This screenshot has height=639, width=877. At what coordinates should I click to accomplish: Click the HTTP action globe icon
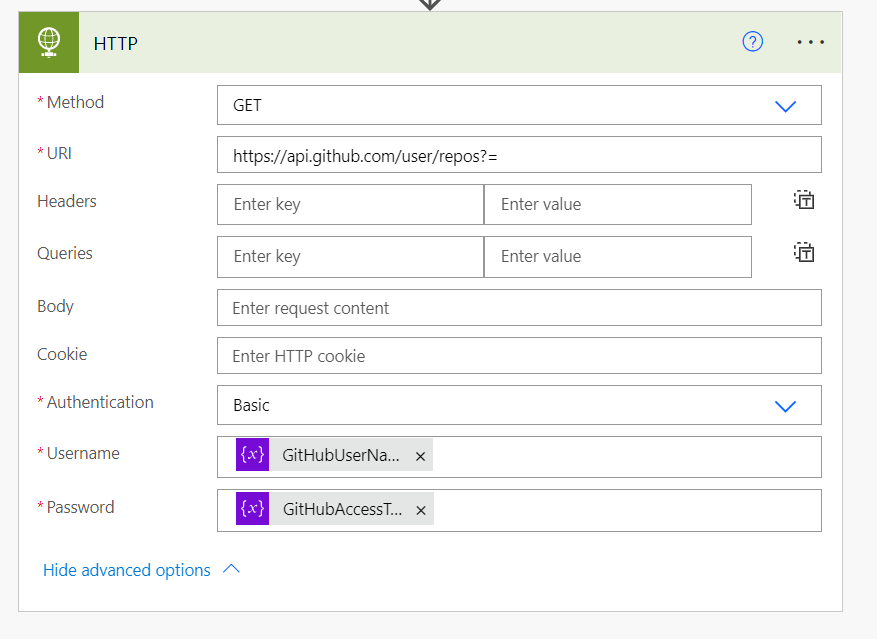[x=48, y=43]
